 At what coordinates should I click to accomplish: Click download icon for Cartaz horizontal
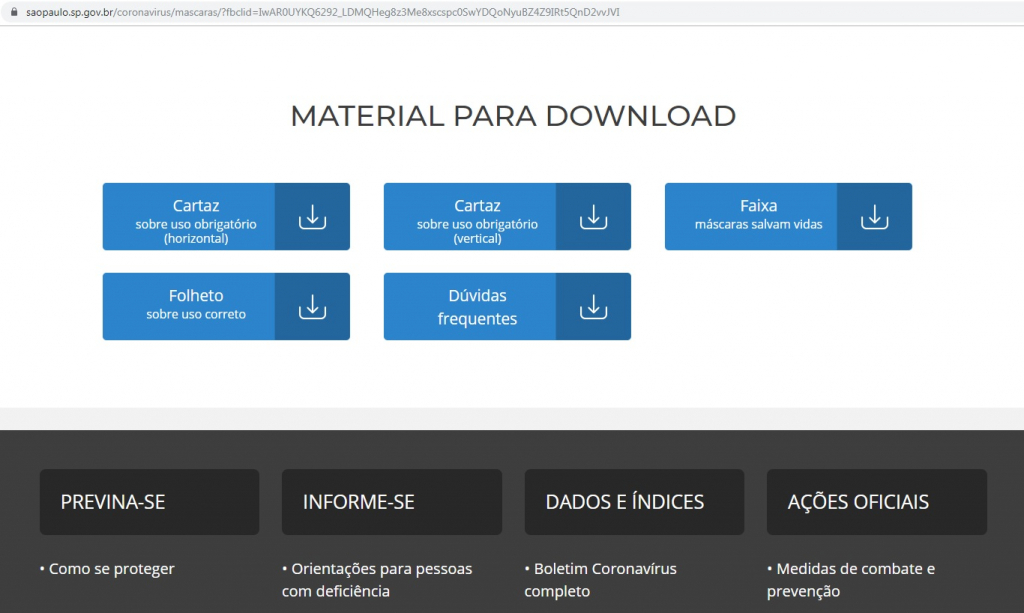point(312,217)
